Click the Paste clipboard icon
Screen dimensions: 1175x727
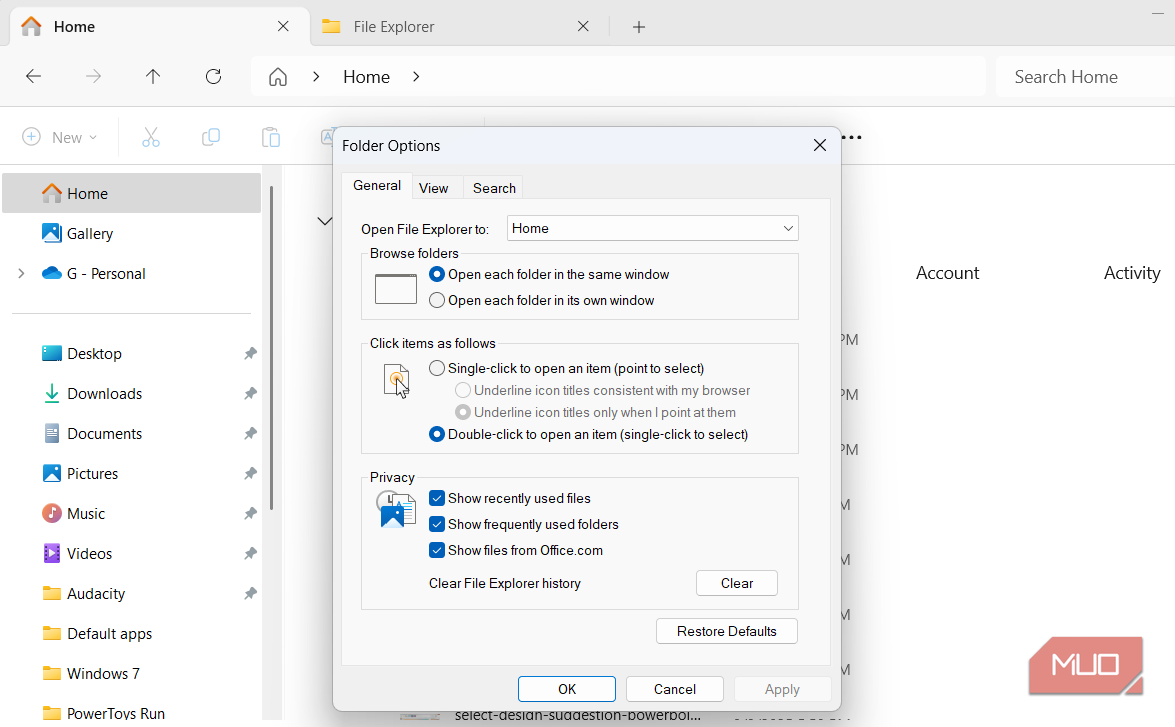(271, 137)
